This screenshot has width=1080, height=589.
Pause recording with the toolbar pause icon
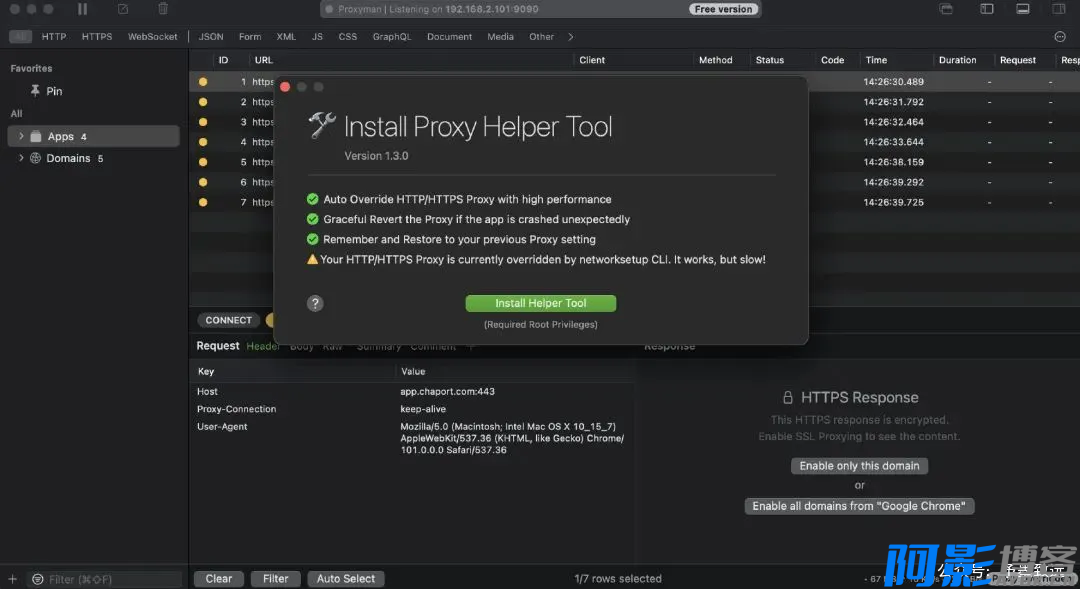83,9
